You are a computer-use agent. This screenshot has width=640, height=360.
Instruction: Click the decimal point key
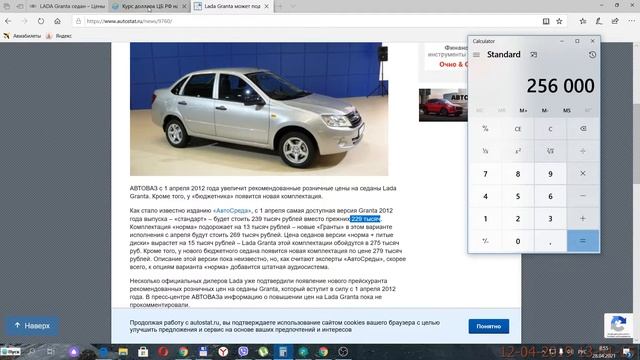click(550, 241)
